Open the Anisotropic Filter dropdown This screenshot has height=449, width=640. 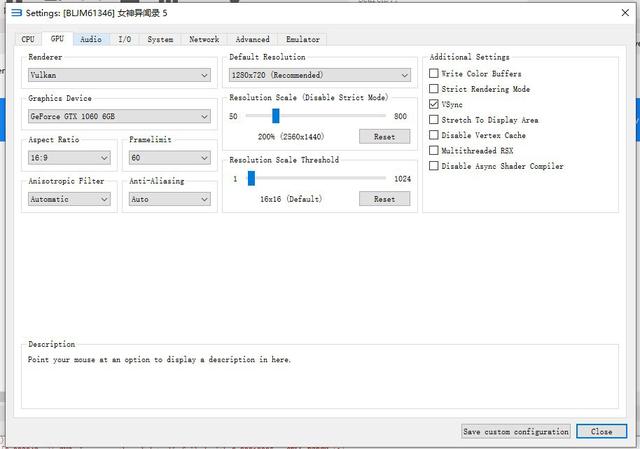coord(68,199)
